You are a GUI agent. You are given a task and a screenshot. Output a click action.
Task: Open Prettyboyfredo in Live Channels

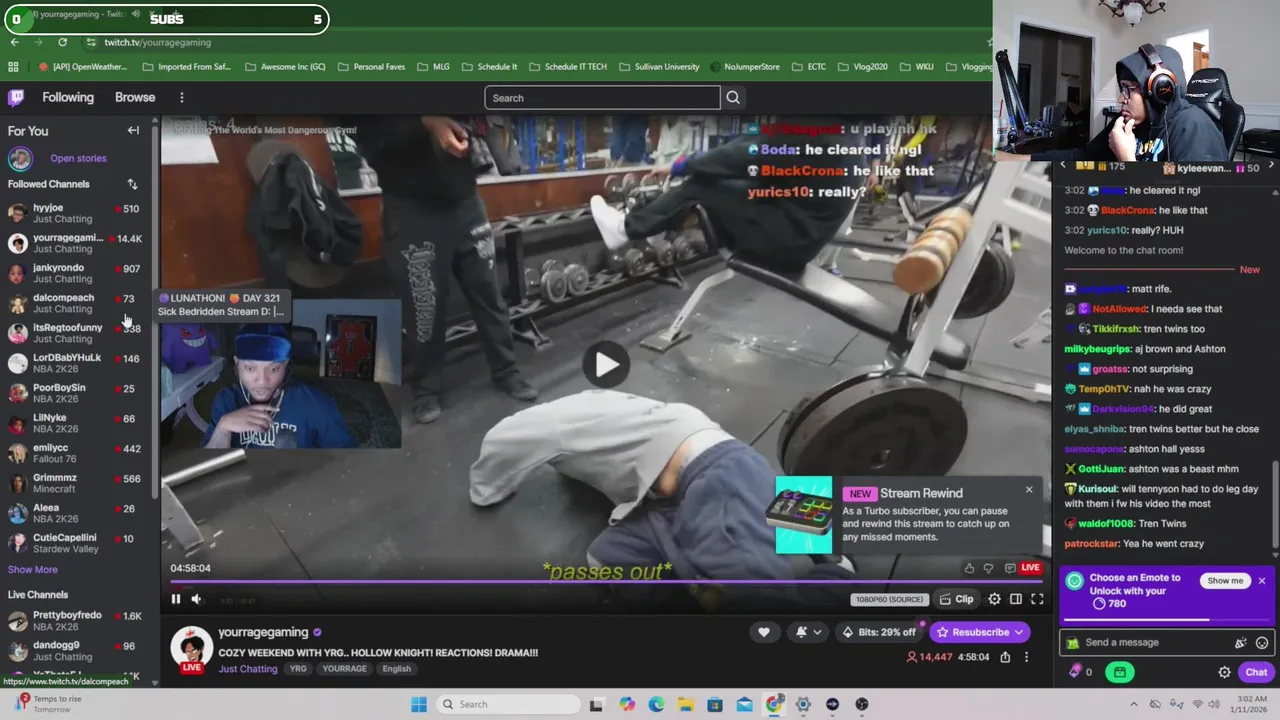click(x=75, y=621)
